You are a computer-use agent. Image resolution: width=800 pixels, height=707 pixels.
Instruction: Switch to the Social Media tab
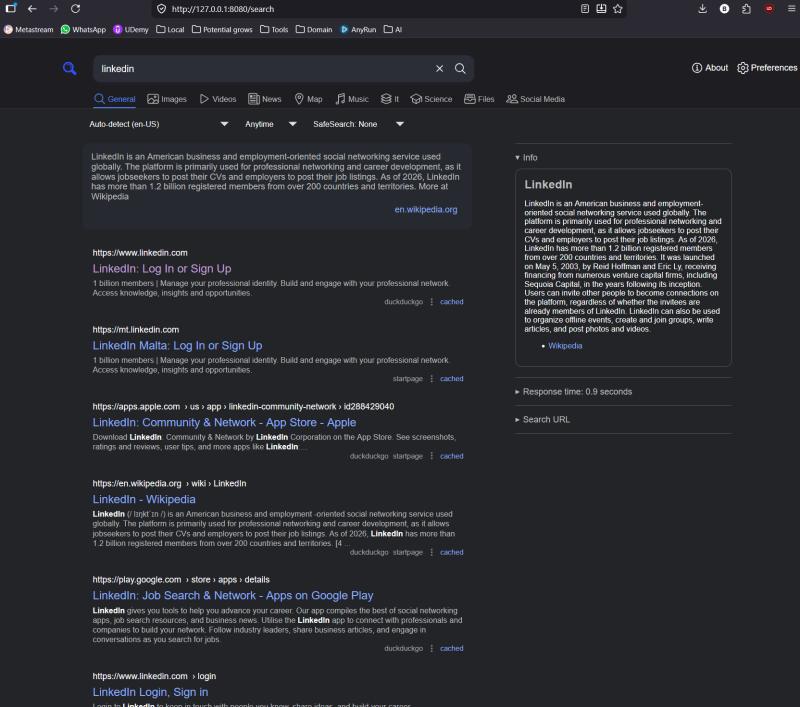coord(535,99)
